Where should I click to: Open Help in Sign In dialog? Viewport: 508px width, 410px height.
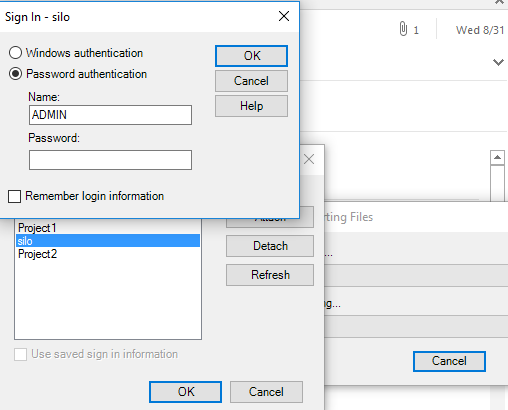(x=251, y=106)
